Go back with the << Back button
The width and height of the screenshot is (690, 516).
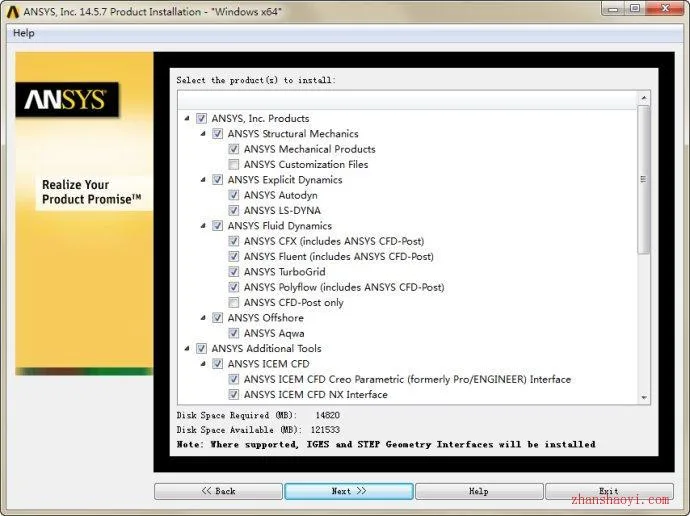click(218, 491)
